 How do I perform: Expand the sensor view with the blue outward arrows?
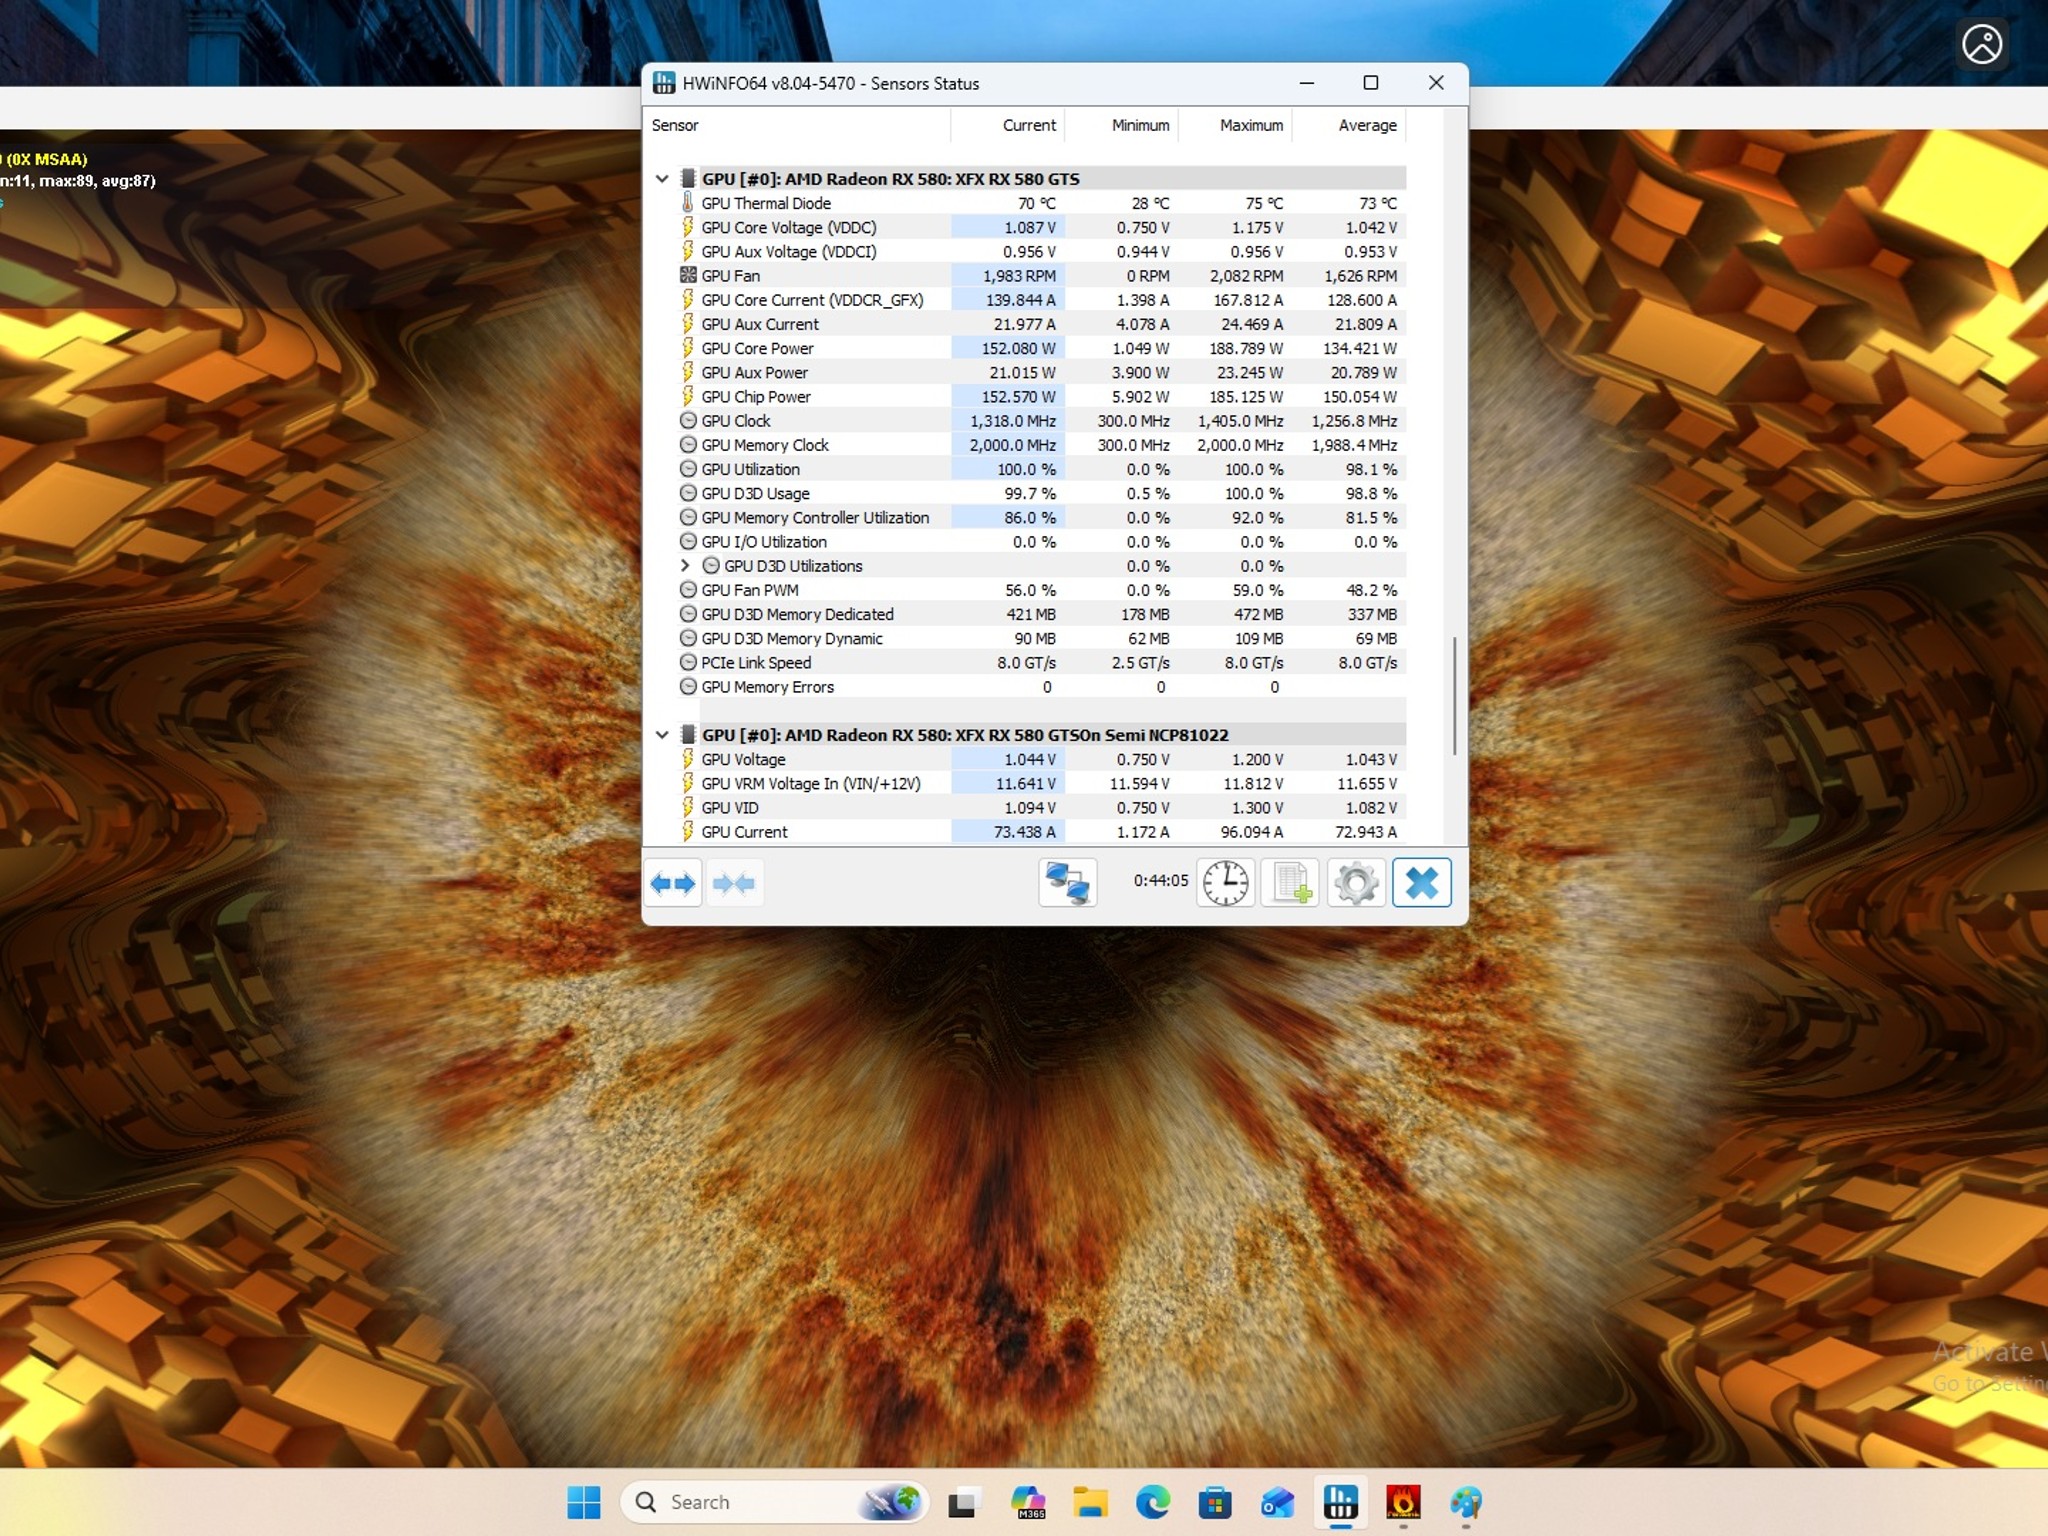click(673, 883)
